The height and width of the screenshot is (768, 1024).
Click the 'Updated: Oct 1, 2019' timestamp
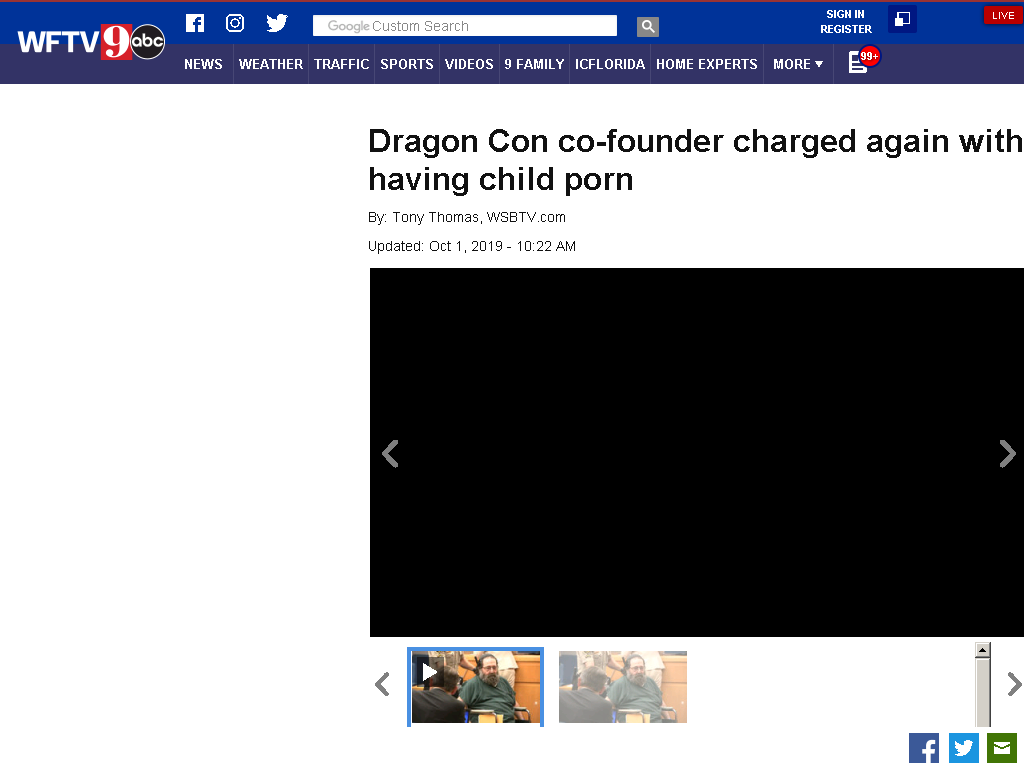(472, 246)
